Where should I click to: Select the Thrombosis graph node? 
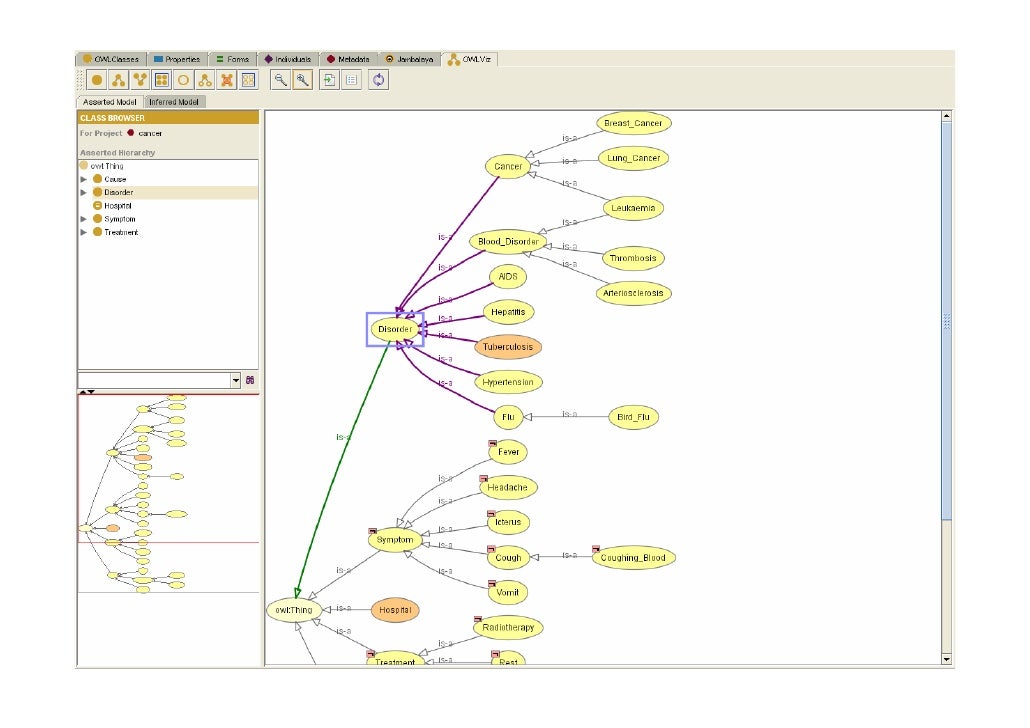point(633,258)
